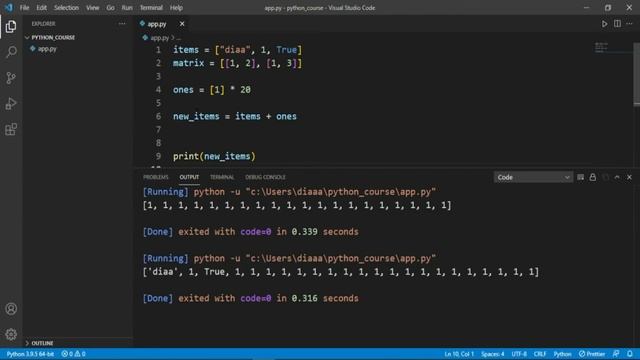
Task: Open the Accounts icon in activity bar
Action: (11, 309)
